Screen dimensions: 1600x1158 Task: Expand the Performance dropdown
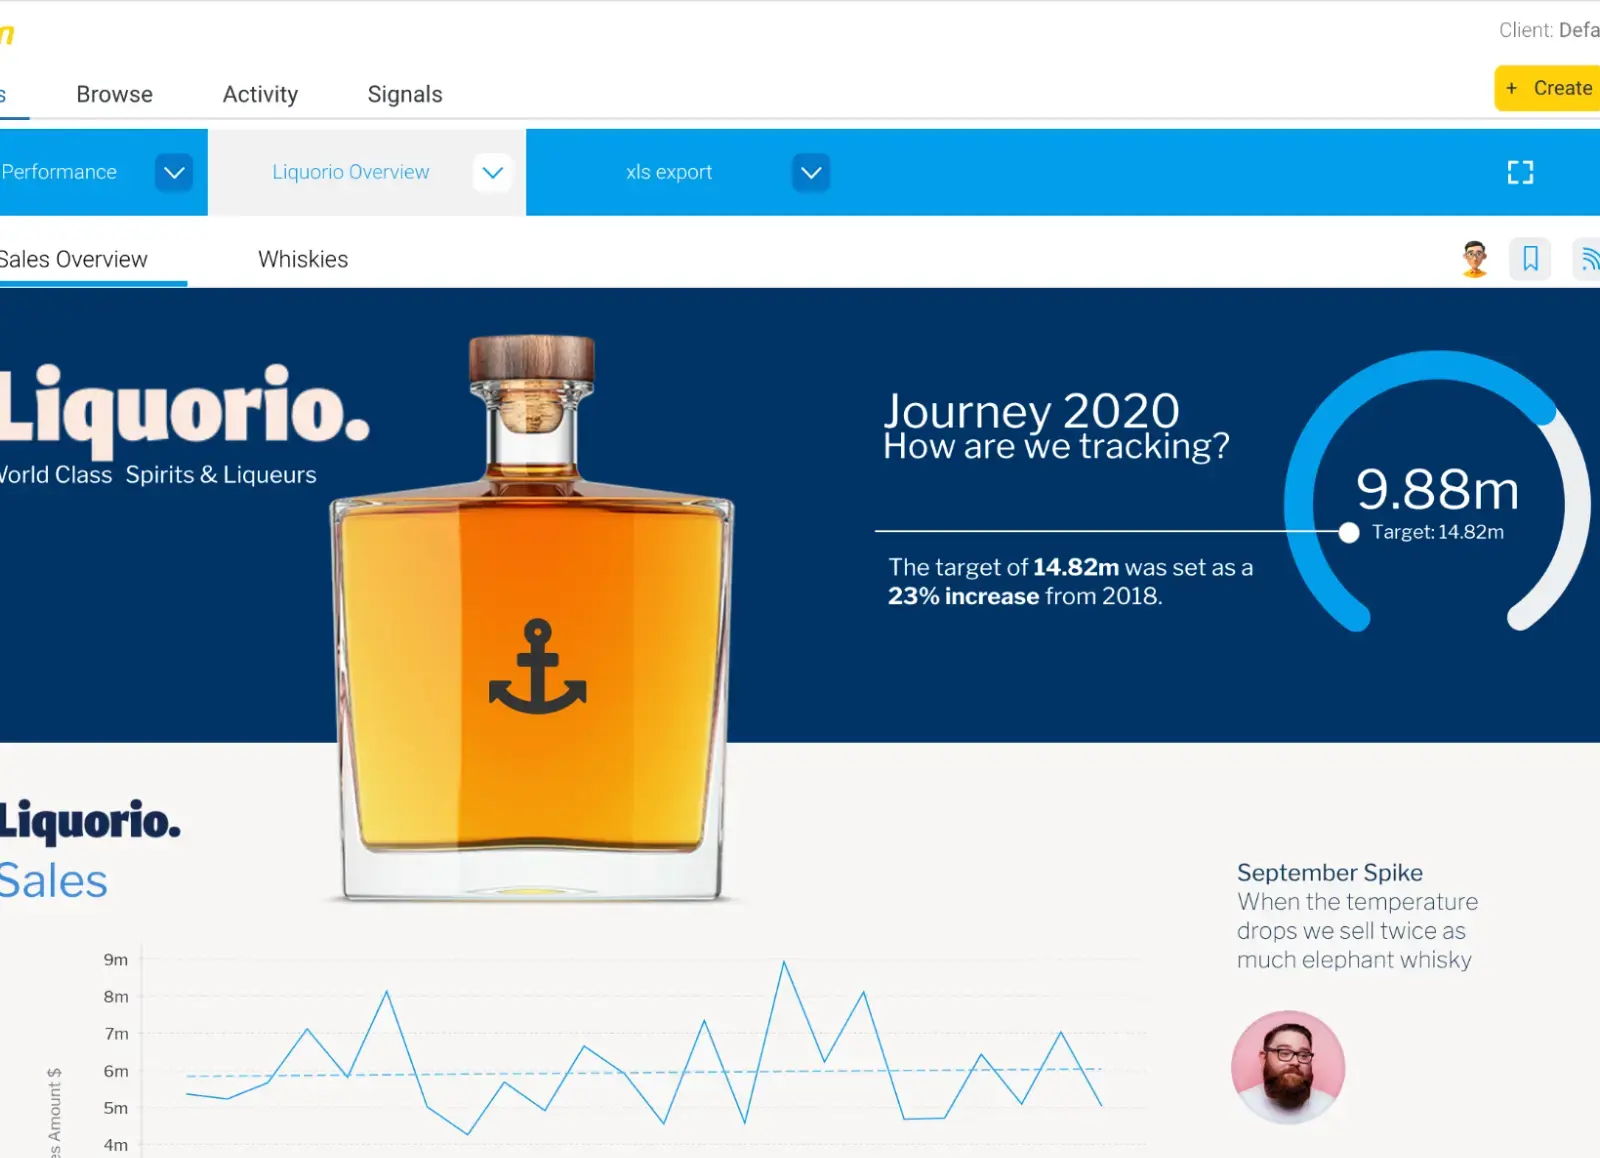(x=173, y=172)
